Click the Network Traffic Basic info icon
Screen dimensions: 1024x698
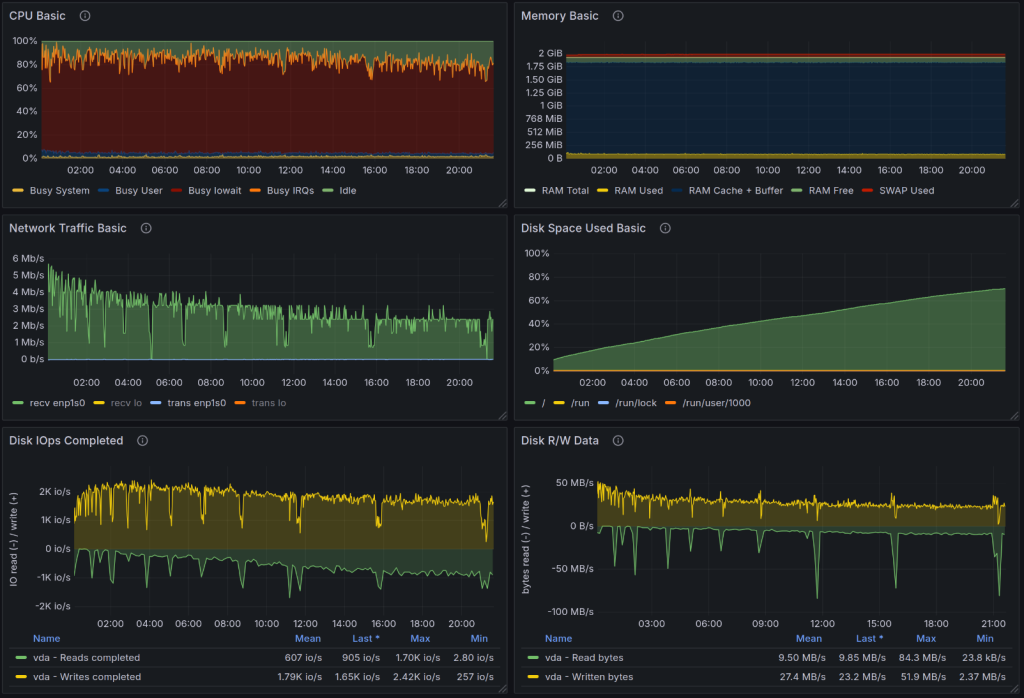coord(146,228)
